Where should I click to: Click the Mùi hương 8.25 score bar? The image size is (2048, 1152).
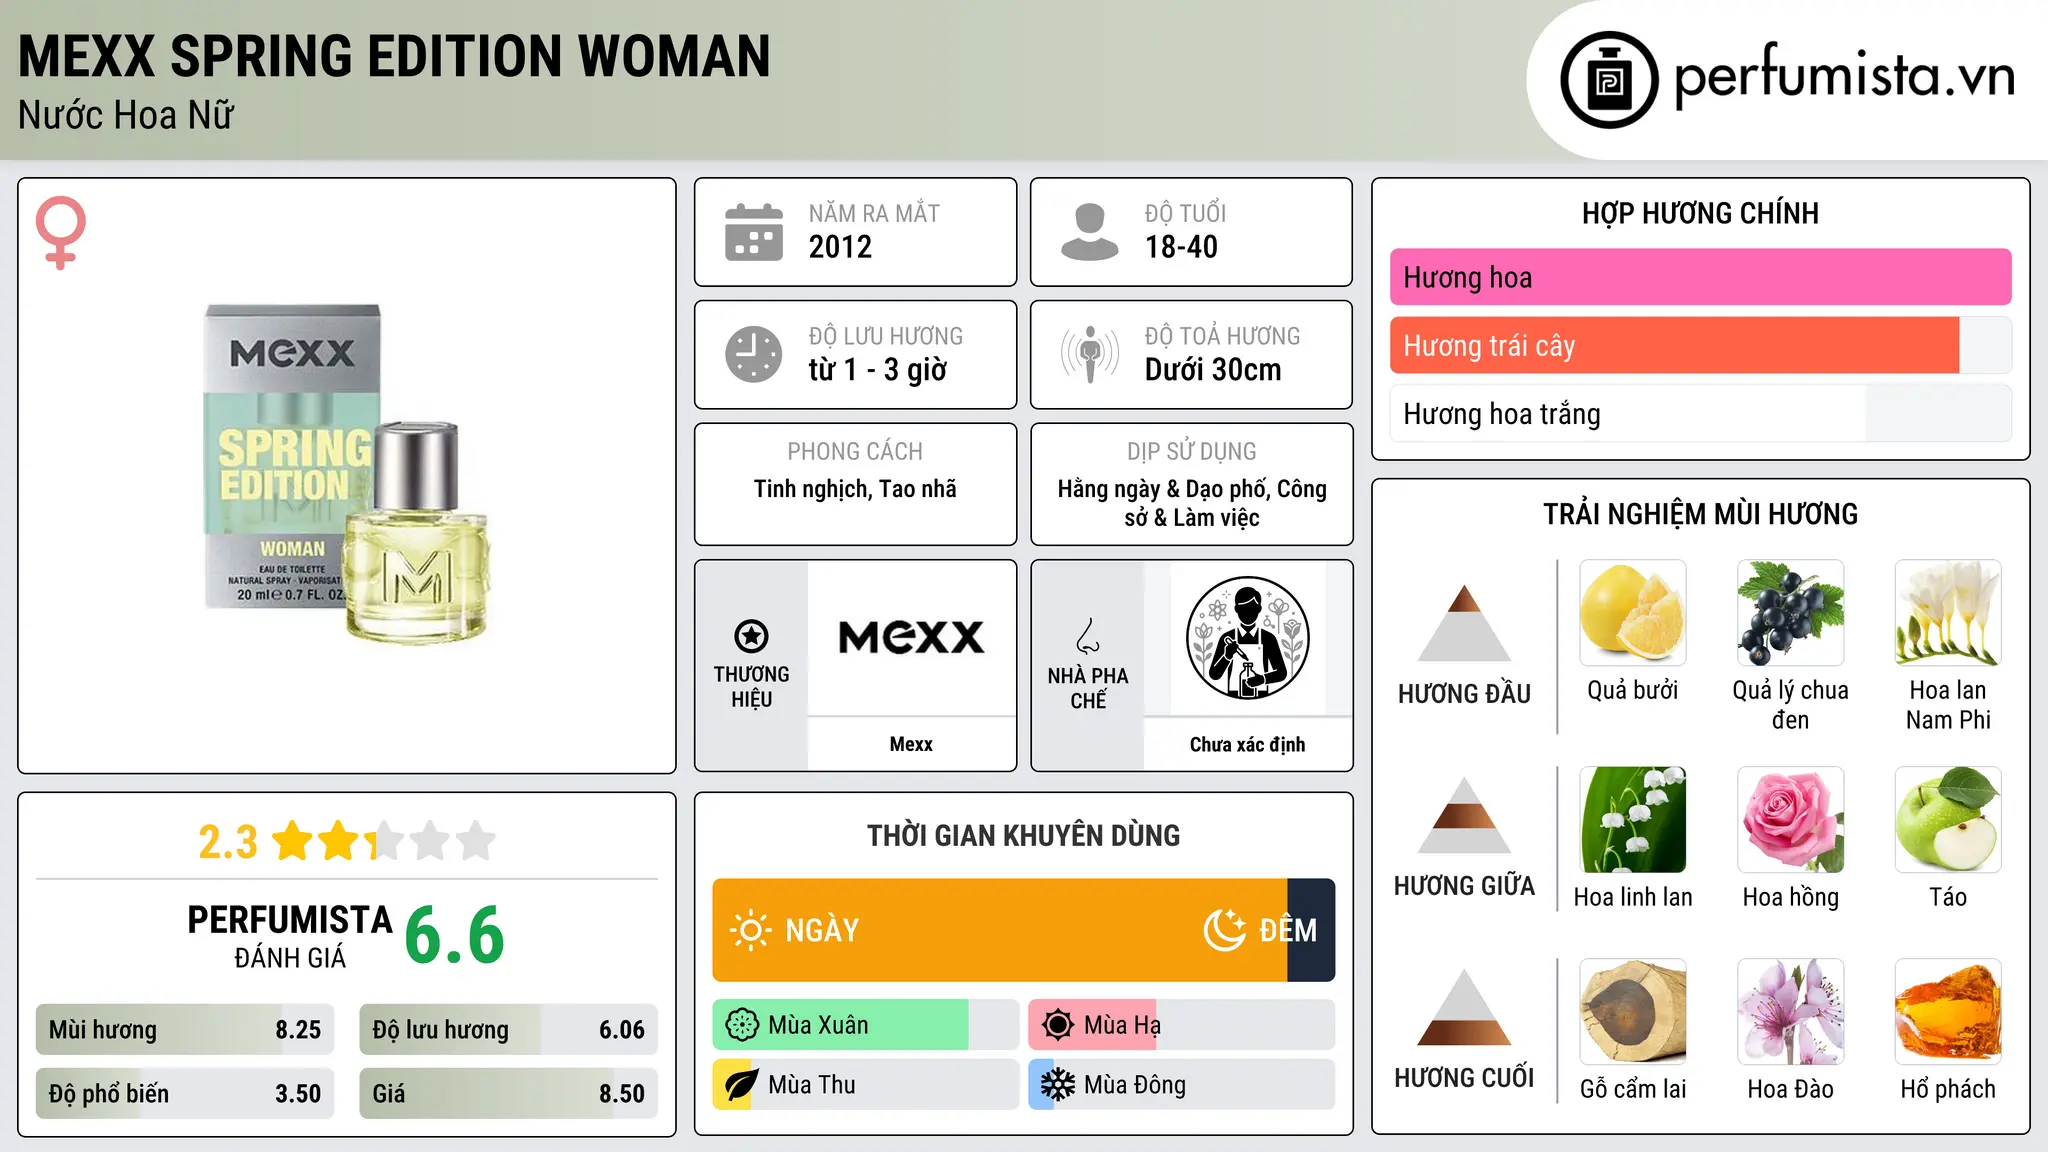click(185, 1029)
